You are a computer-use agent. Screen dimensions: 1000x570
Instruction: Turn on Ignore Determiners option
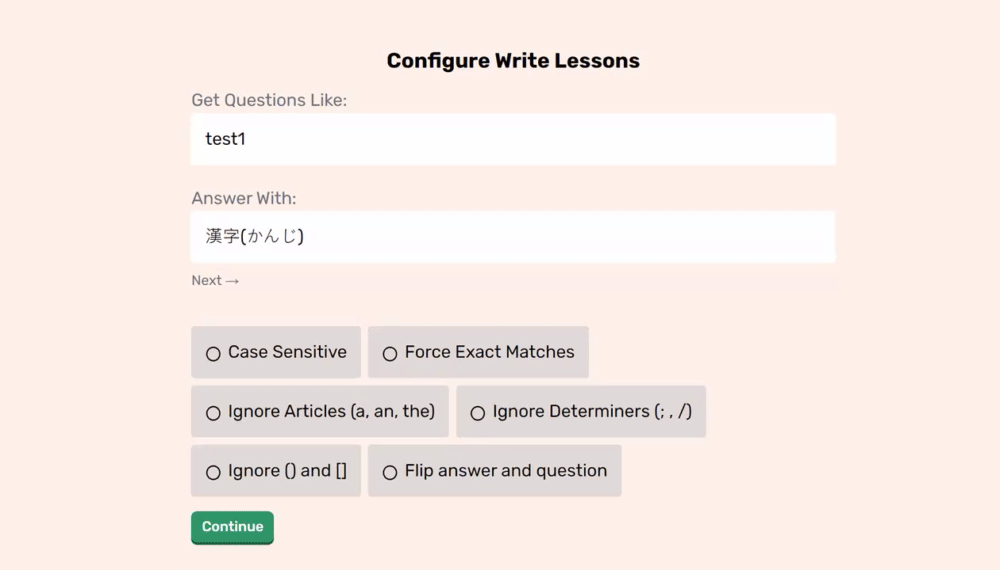(x=581, y=412)
